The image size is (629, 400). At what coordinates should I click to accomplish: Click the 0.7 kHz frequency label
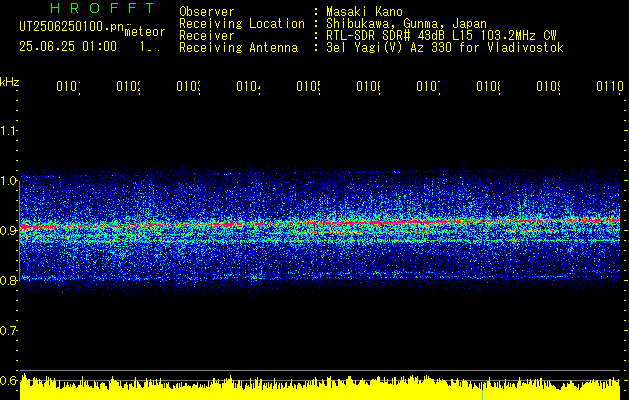pyautogui.click(x=8, y=330)
